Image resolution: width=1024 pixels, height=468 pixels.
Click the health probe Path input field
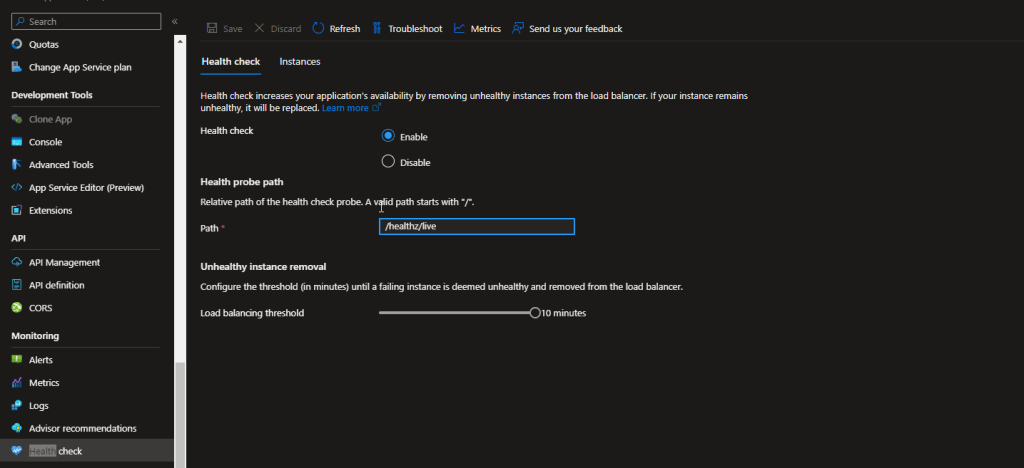click(477, 227)
